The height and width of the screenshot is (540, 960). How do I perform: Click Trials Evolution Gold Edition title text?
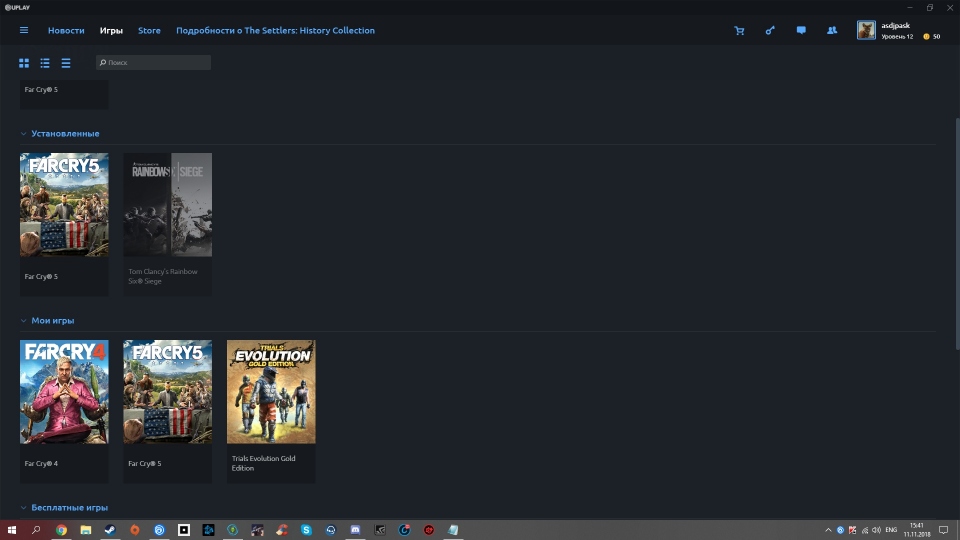pyautogui.click(x=263, y=463)
